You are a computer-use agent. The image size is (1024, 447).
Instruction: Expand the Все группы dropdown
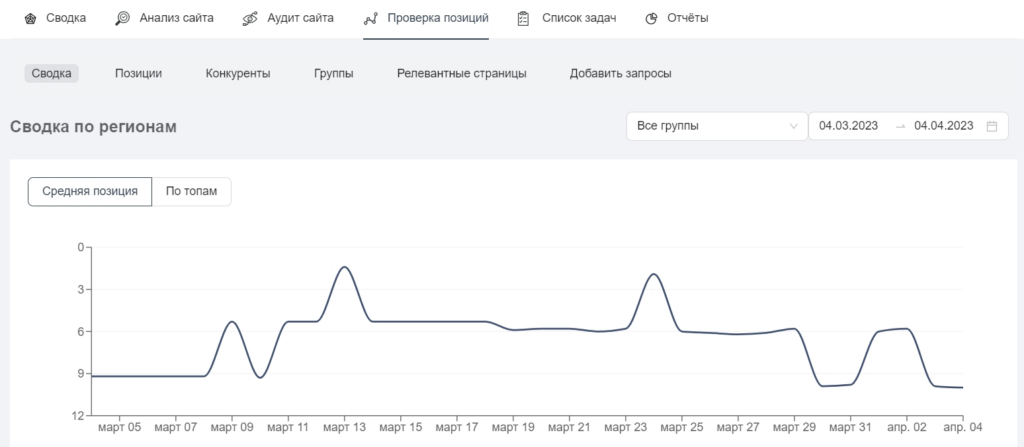717,126
